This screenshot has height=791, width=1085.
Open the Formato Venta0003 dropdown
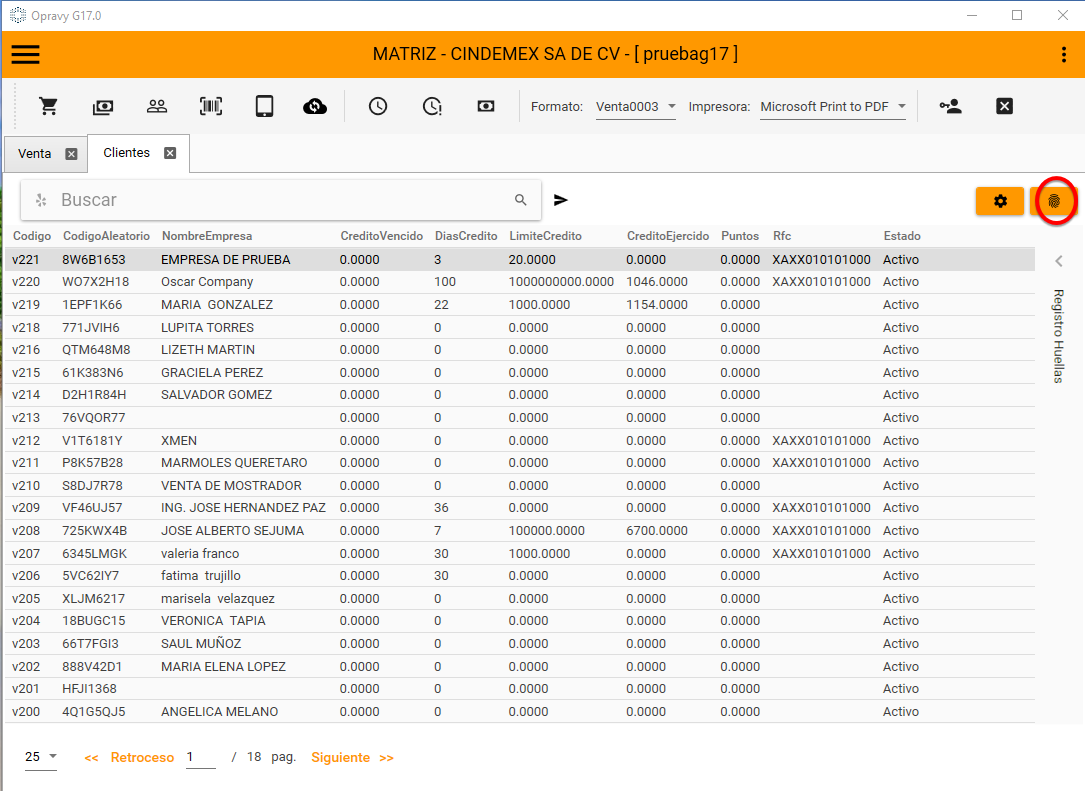point(635,107)
